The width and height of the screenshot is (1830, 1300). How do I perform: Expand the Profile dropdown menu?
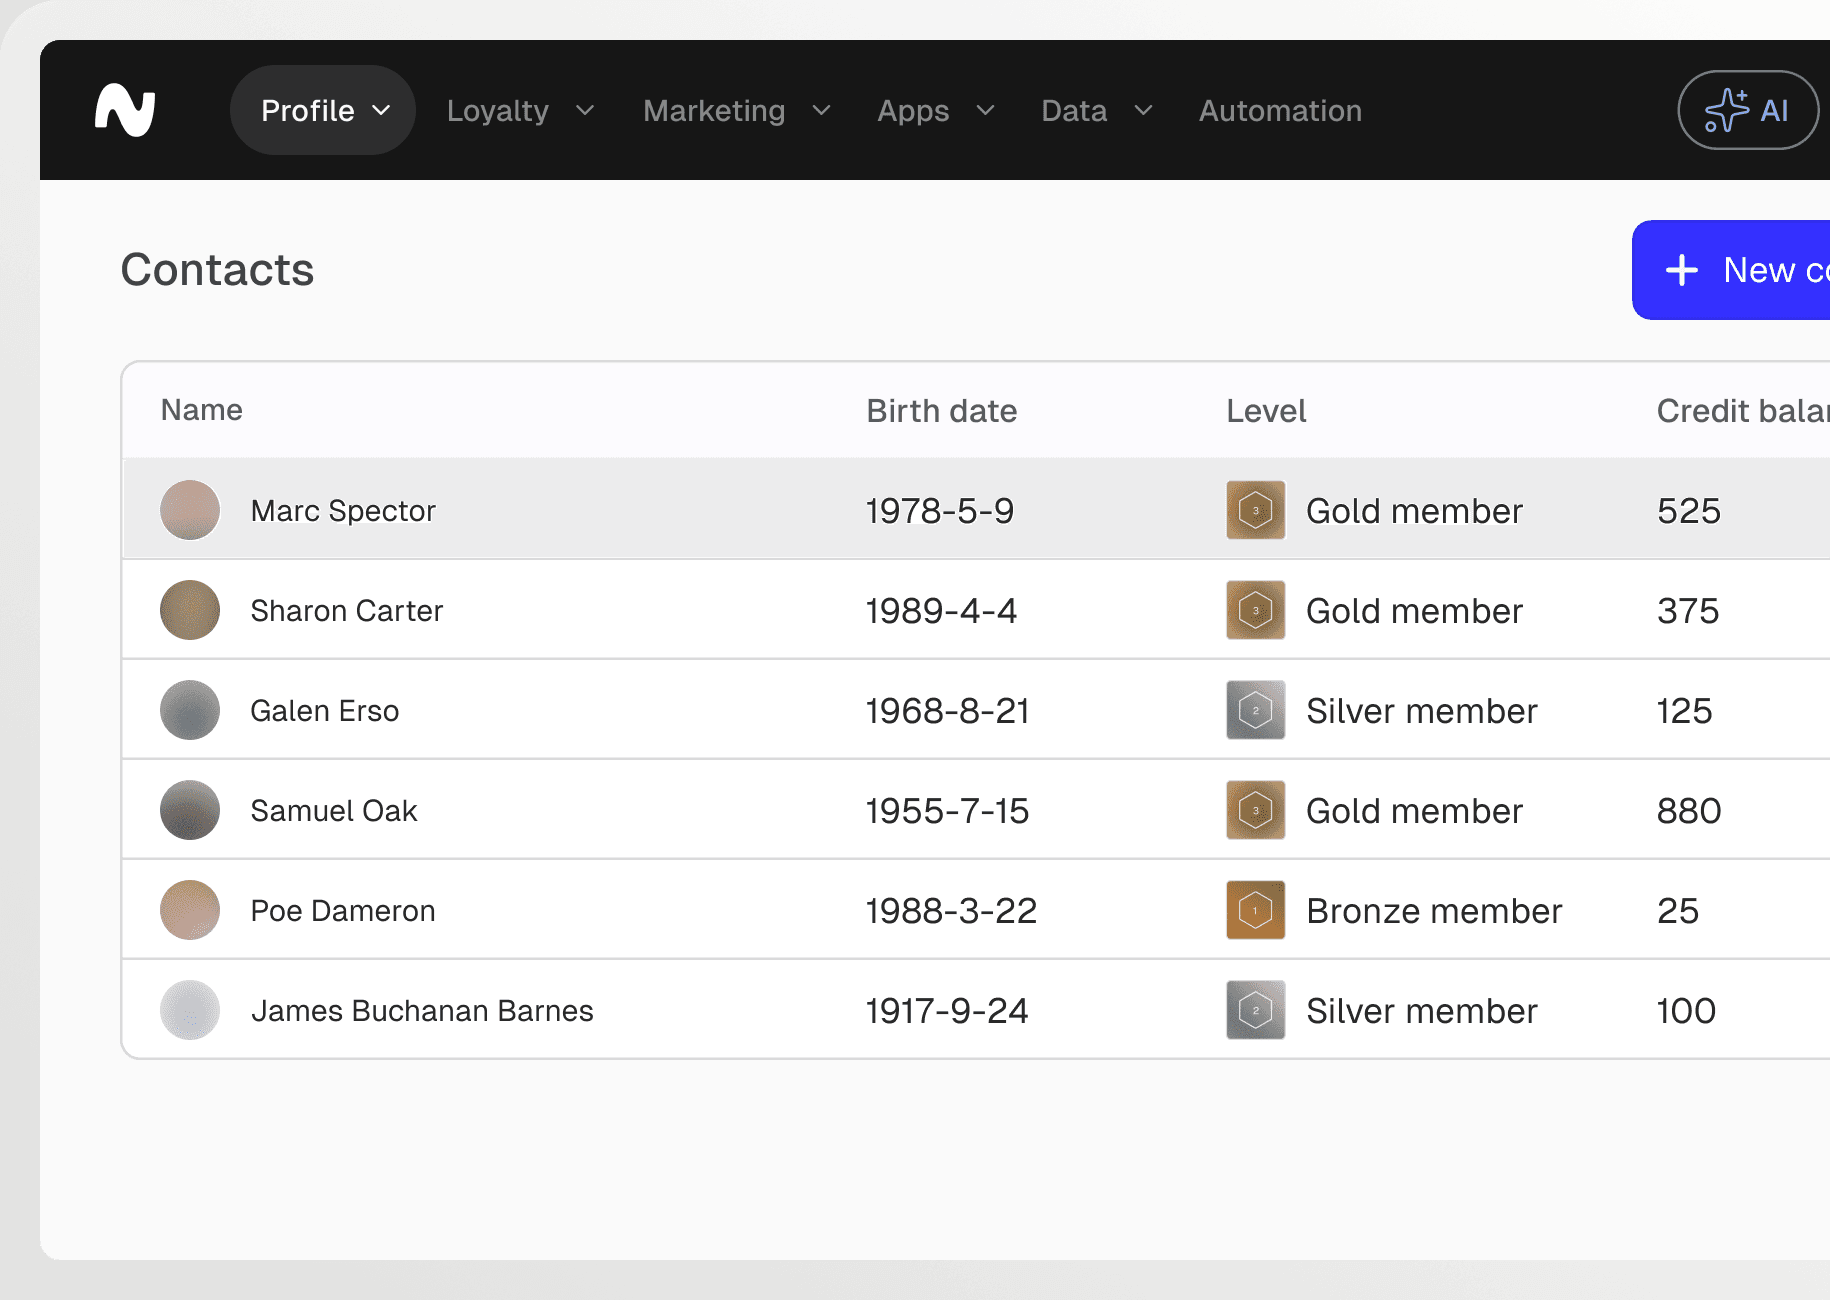click(323, 110)
